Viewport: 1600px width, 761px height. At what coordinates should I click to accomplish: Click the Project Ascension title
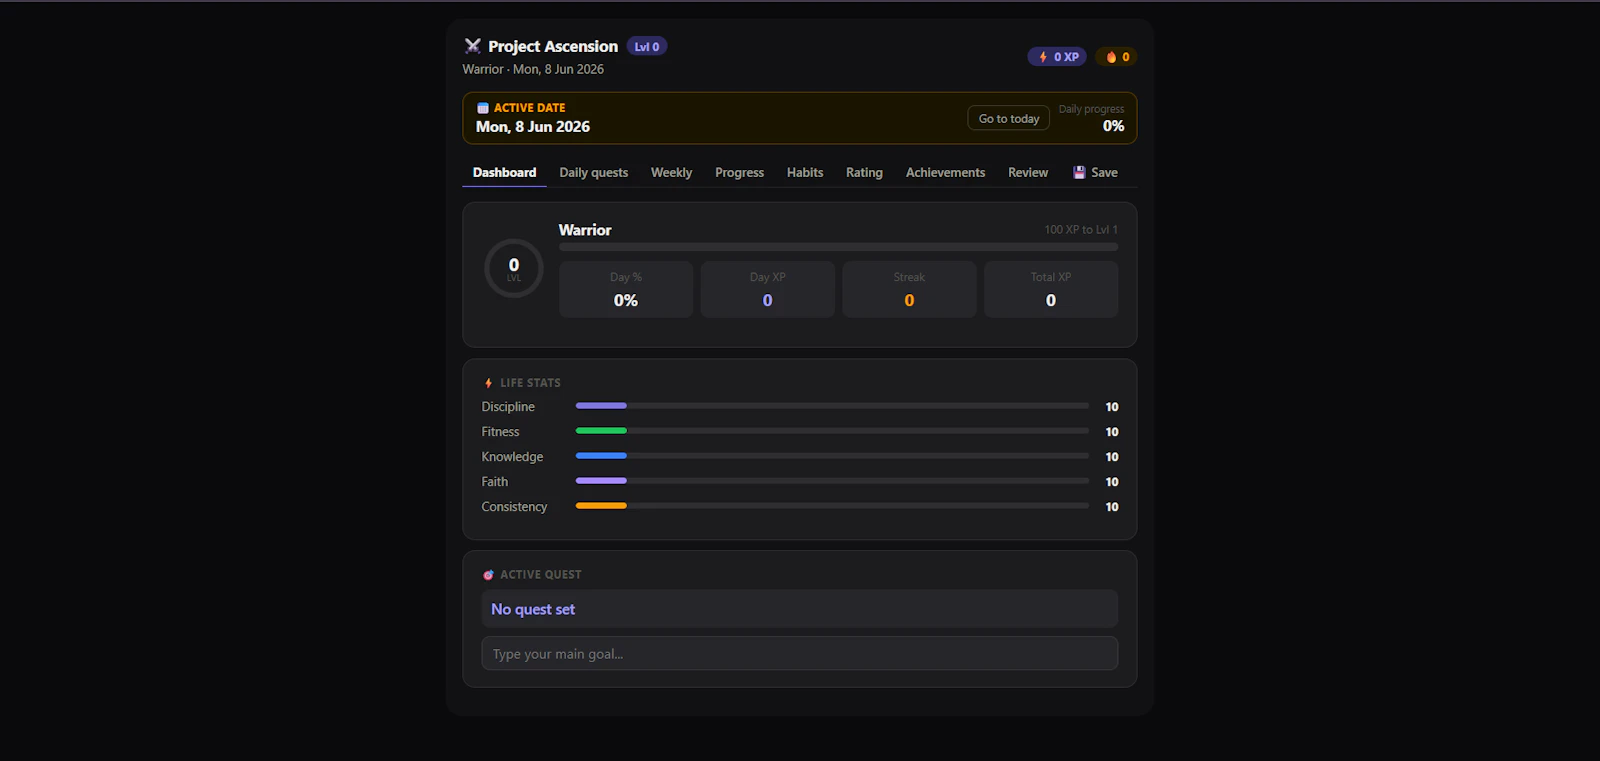(553, 46)
